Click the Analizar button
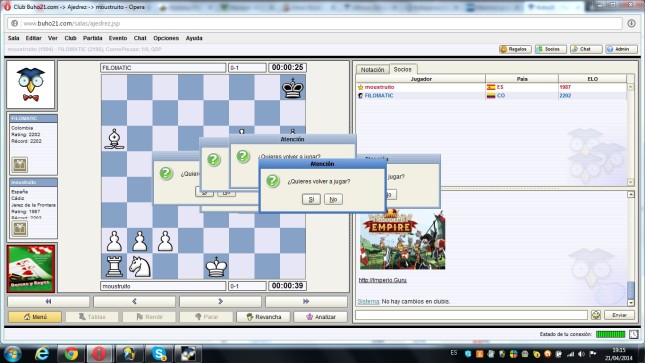Viewport: 645px width, 363px height. click(x=321, y=316)
